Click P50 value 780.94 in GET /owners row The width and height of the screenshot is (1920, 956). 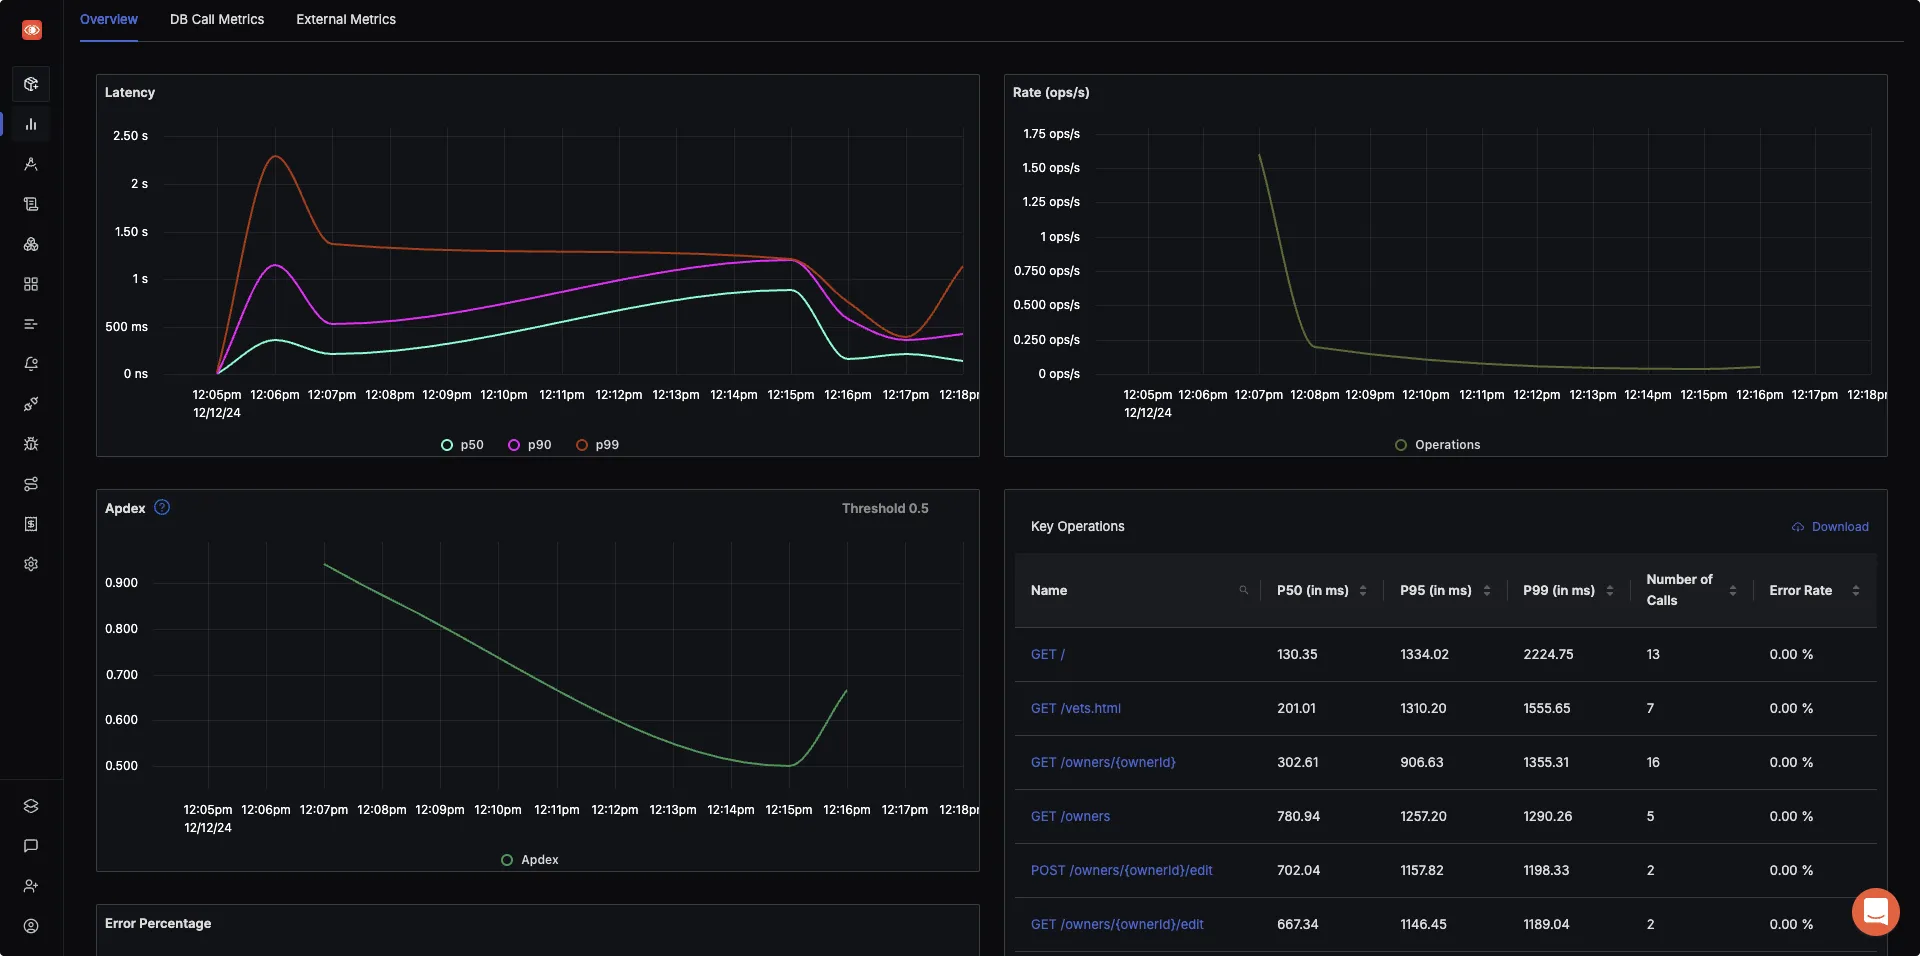[x=1298, y=816]
